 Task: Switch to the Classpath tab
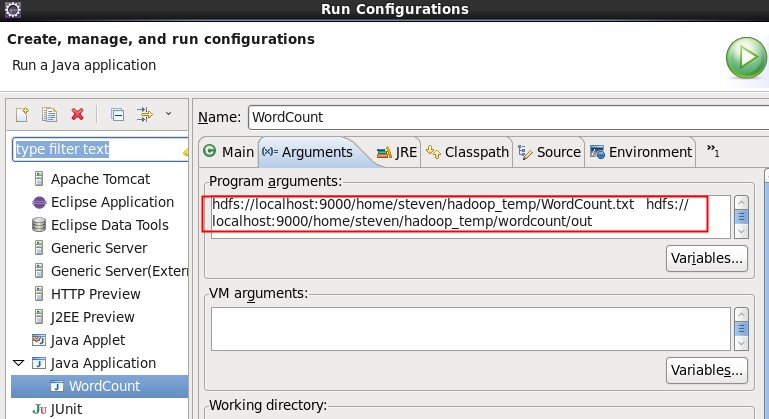[x=467, y=152]
